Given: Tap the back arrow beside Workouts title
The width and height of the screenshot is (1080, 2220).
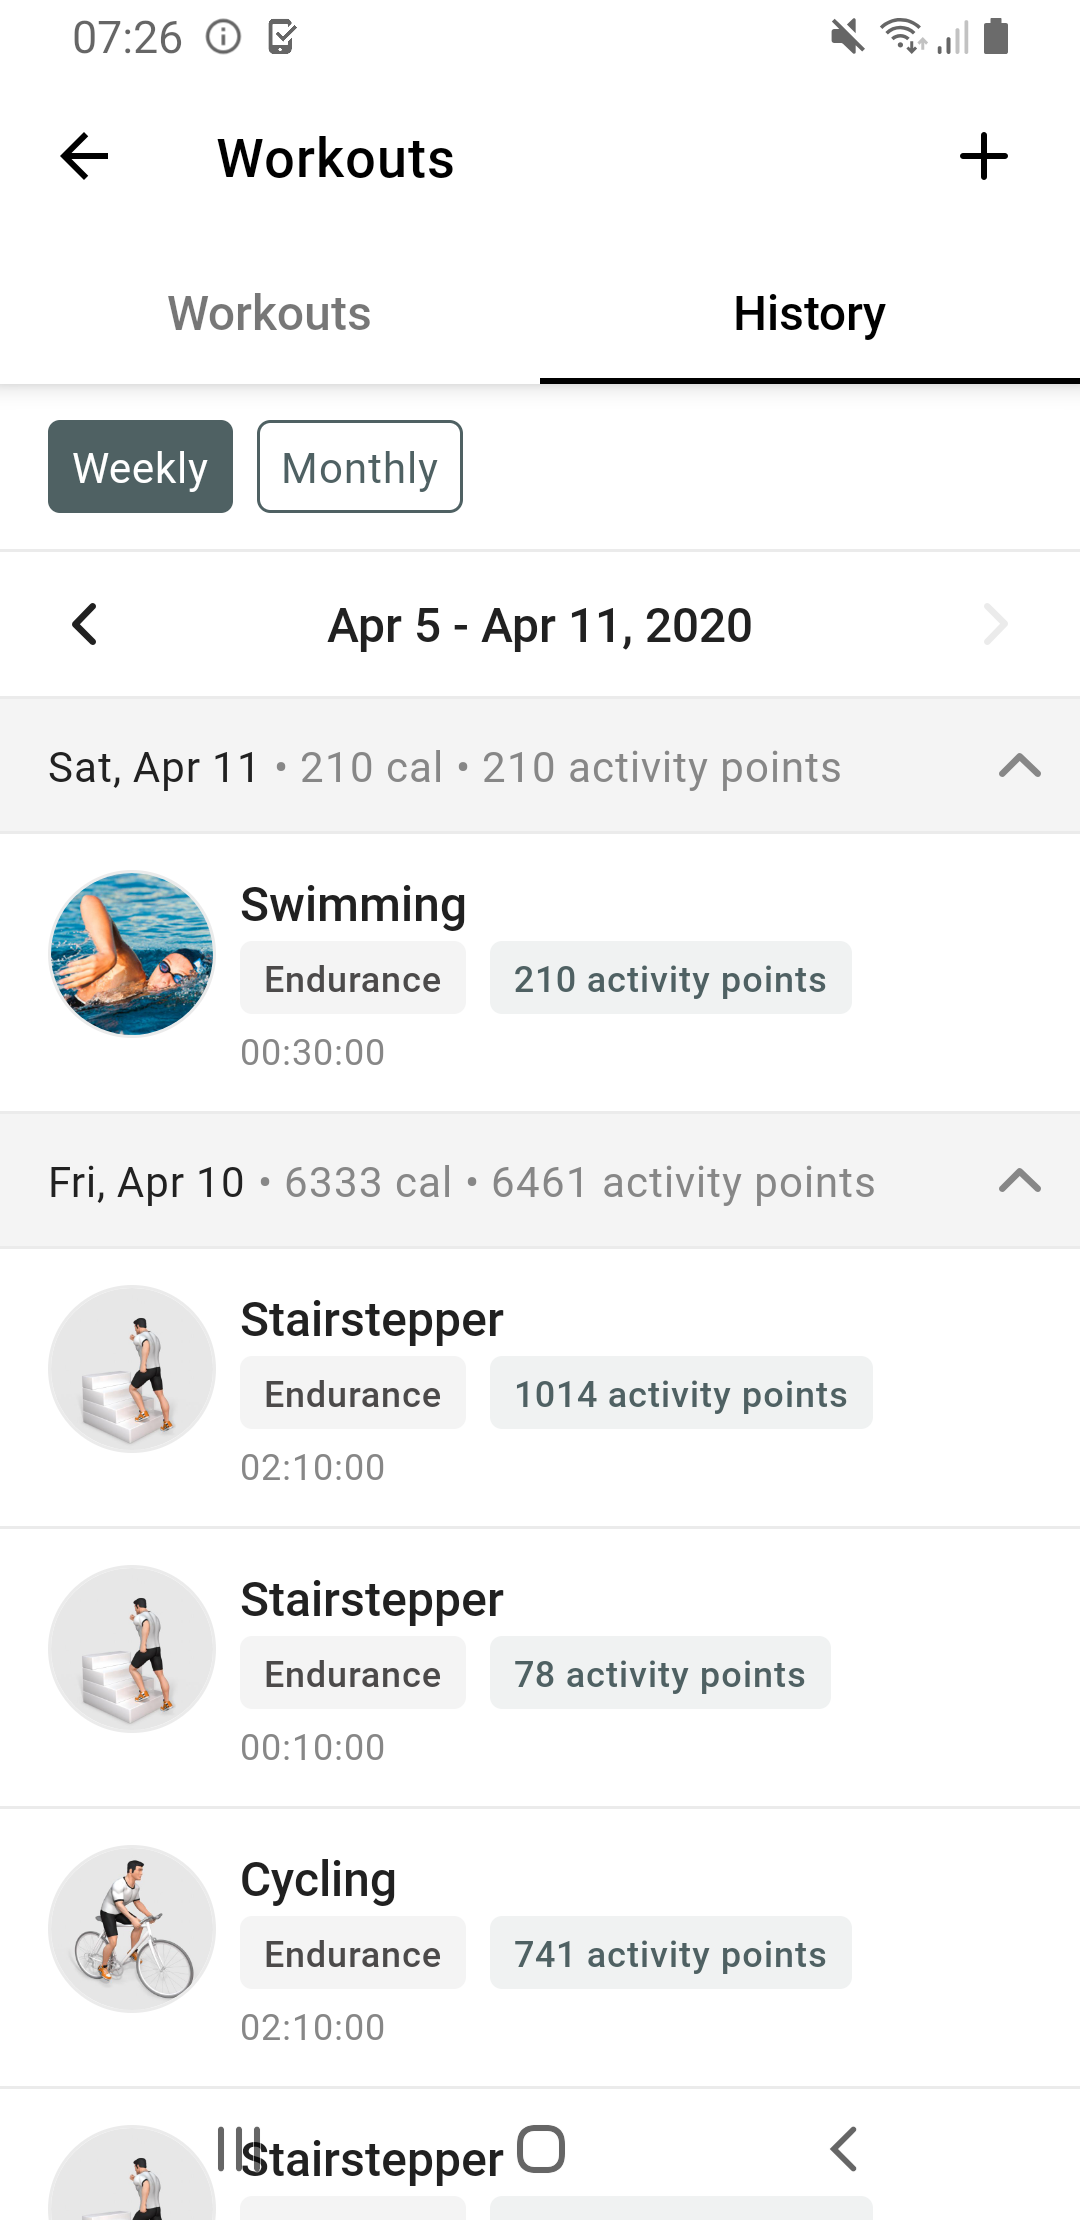Looking at the screenshot, I should coord(85,157).
